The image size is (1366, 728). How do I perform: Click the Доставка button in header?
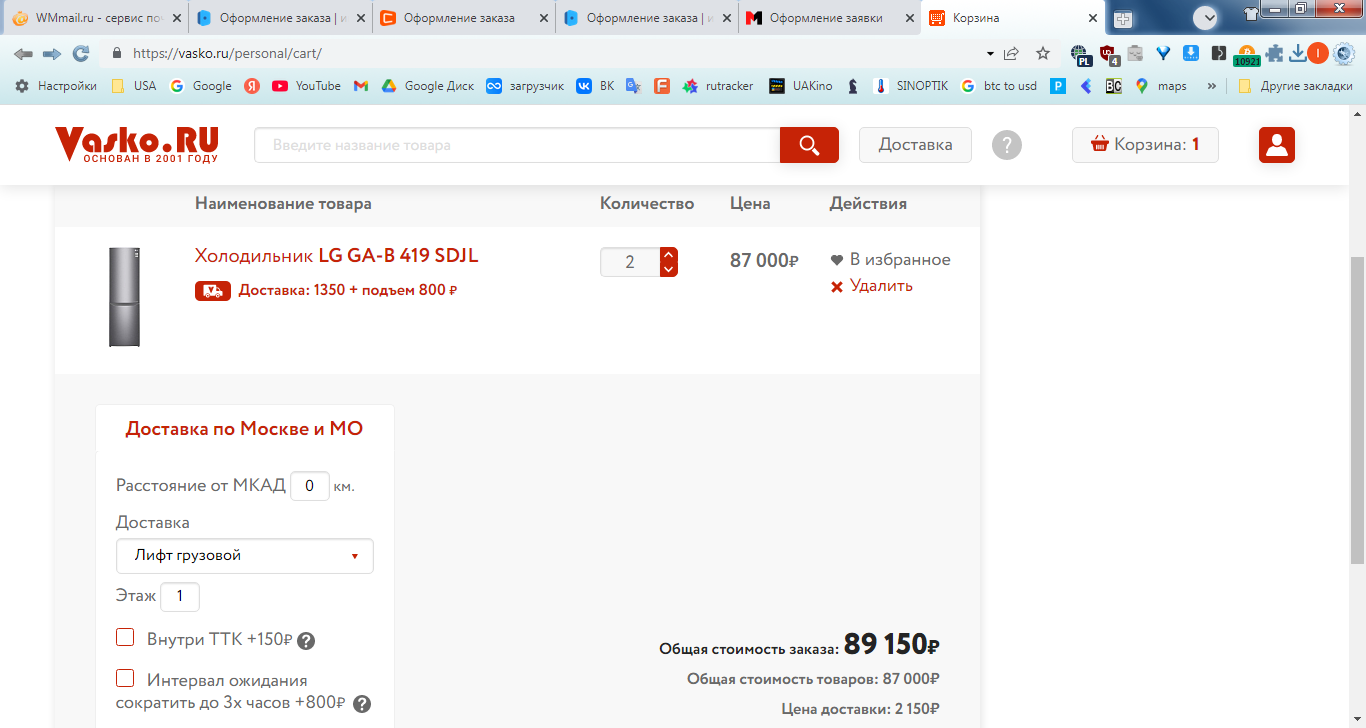pos(915,145)
